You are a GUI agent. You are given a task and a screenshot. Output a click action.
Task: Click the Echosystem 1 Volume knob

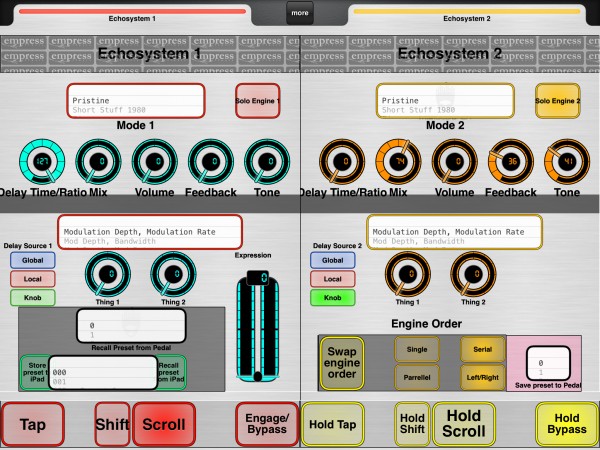155,161
